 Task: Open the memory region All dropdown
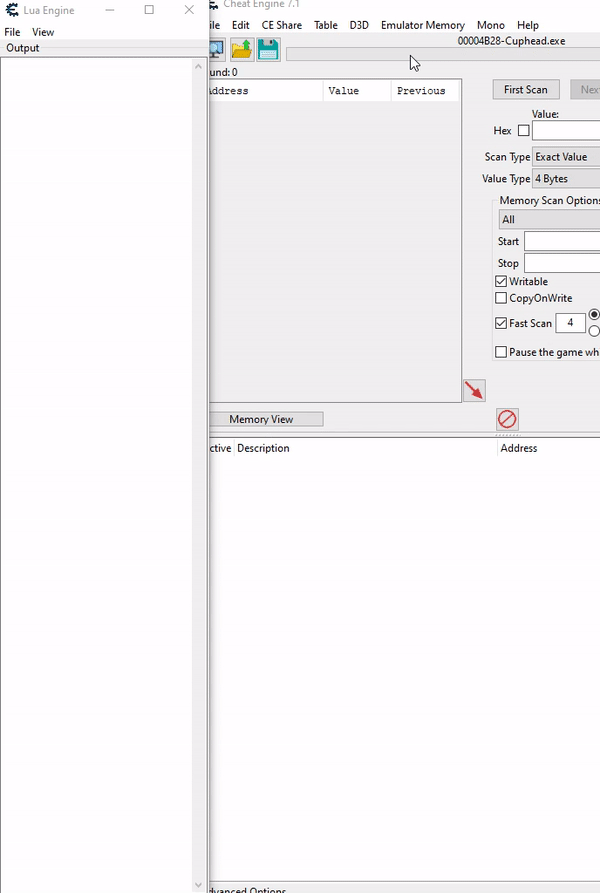pyautogui.click(x=549, y=220)
